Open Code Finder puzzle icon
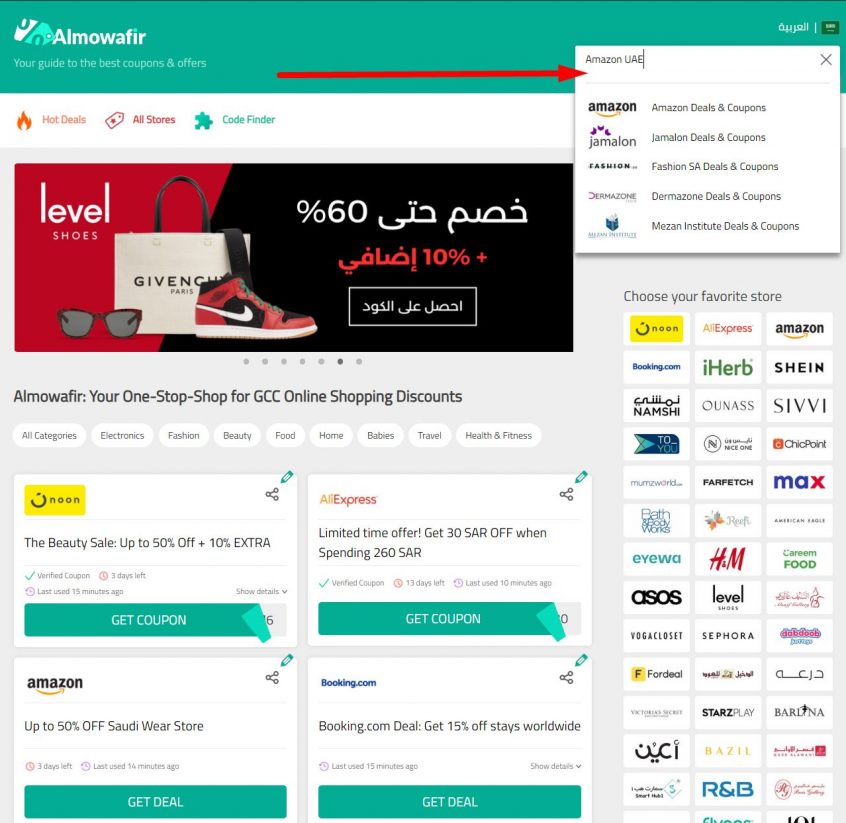 (x=203, y=120)
